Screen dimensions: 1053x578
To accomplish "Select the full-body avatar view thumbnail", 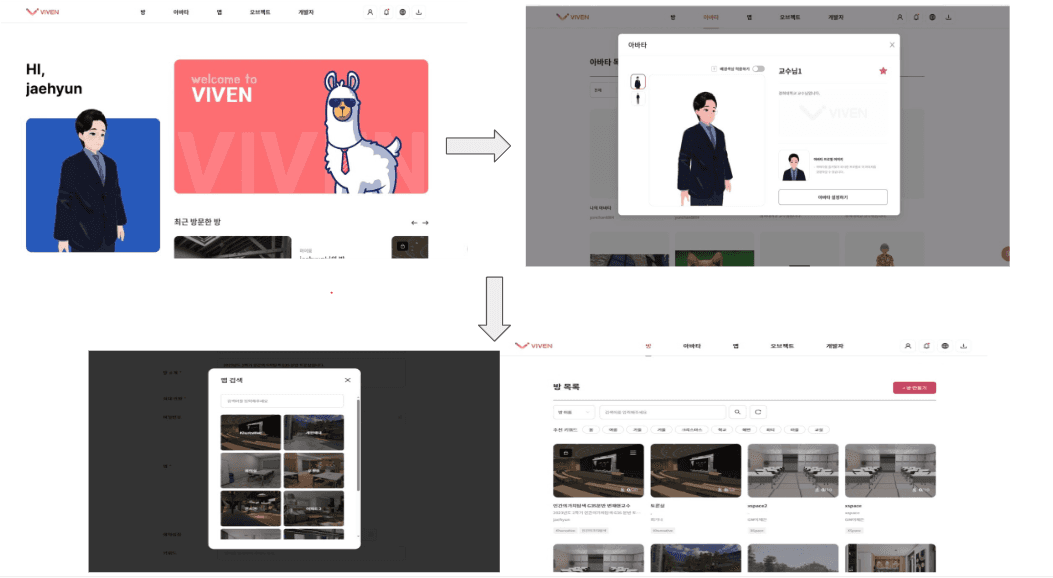I will pos(637,99).
